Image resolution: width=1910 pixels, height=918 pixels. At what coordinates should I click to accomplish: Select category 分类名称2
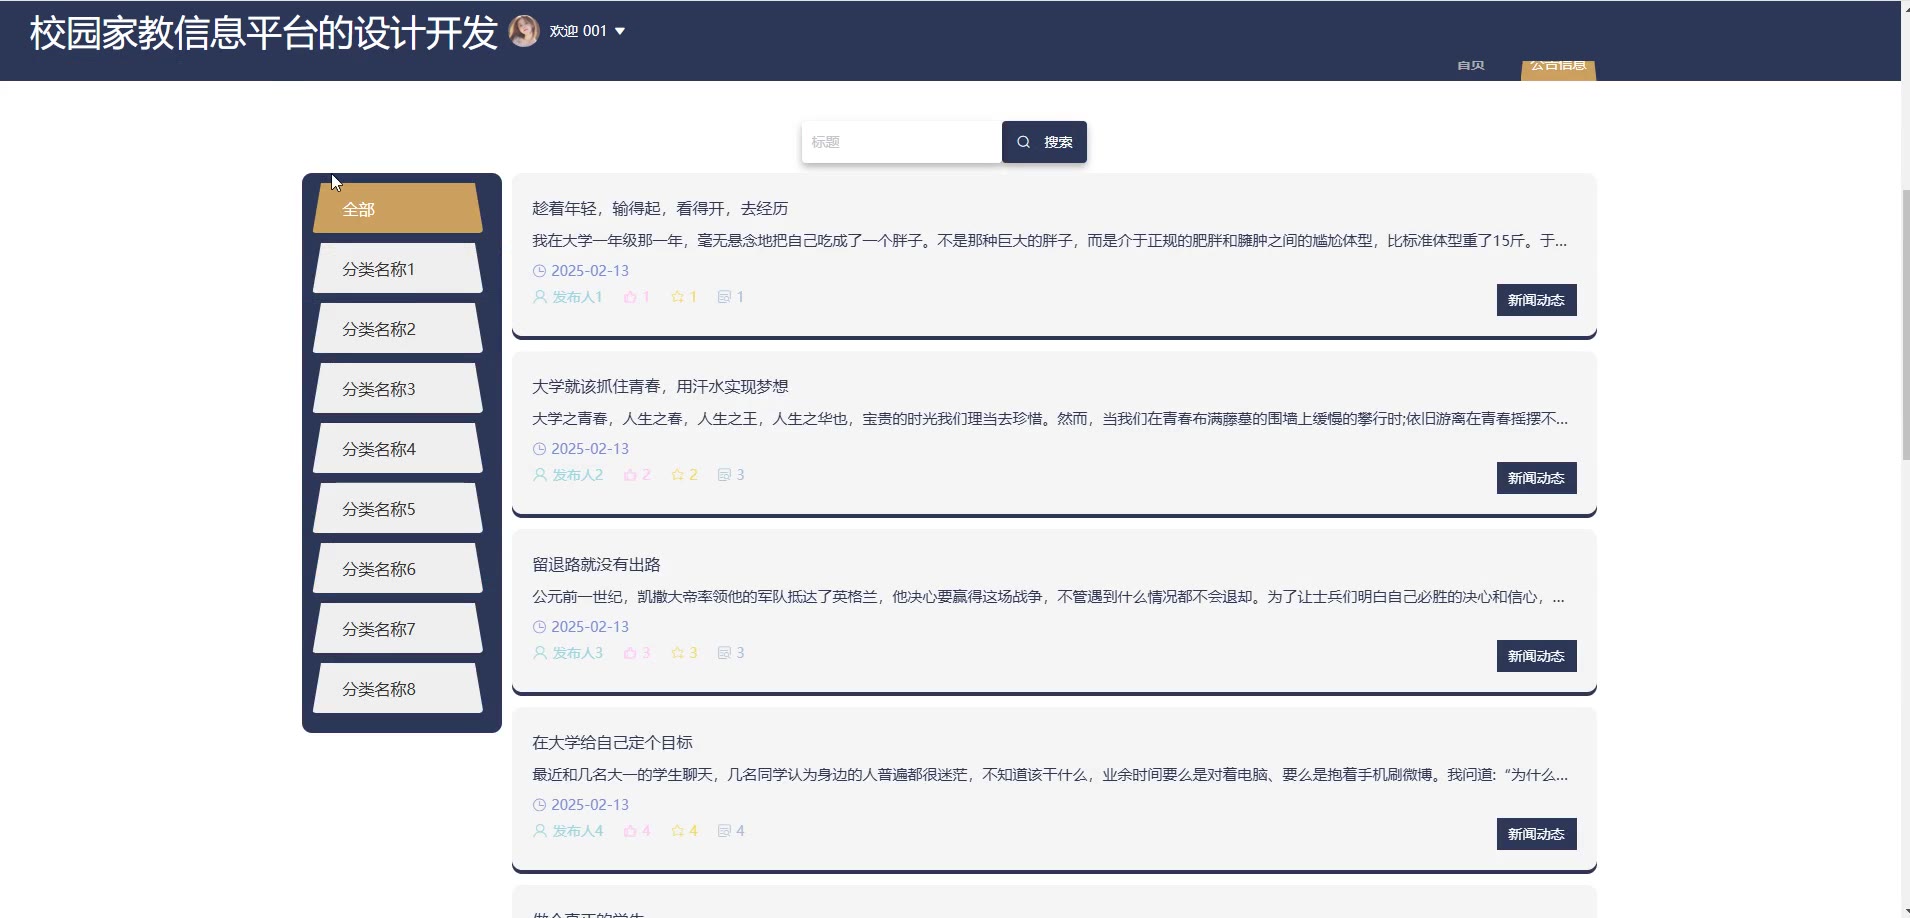tap(398, 328)
